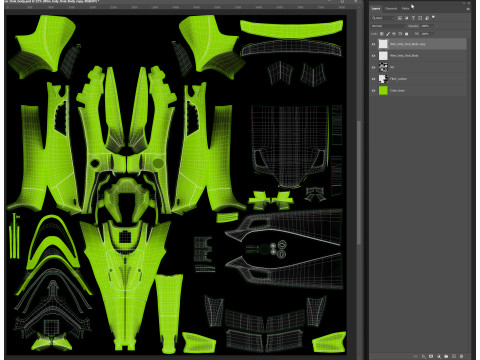
Task: Delete layer with trash icon
Action: click(x=461, y=356)
